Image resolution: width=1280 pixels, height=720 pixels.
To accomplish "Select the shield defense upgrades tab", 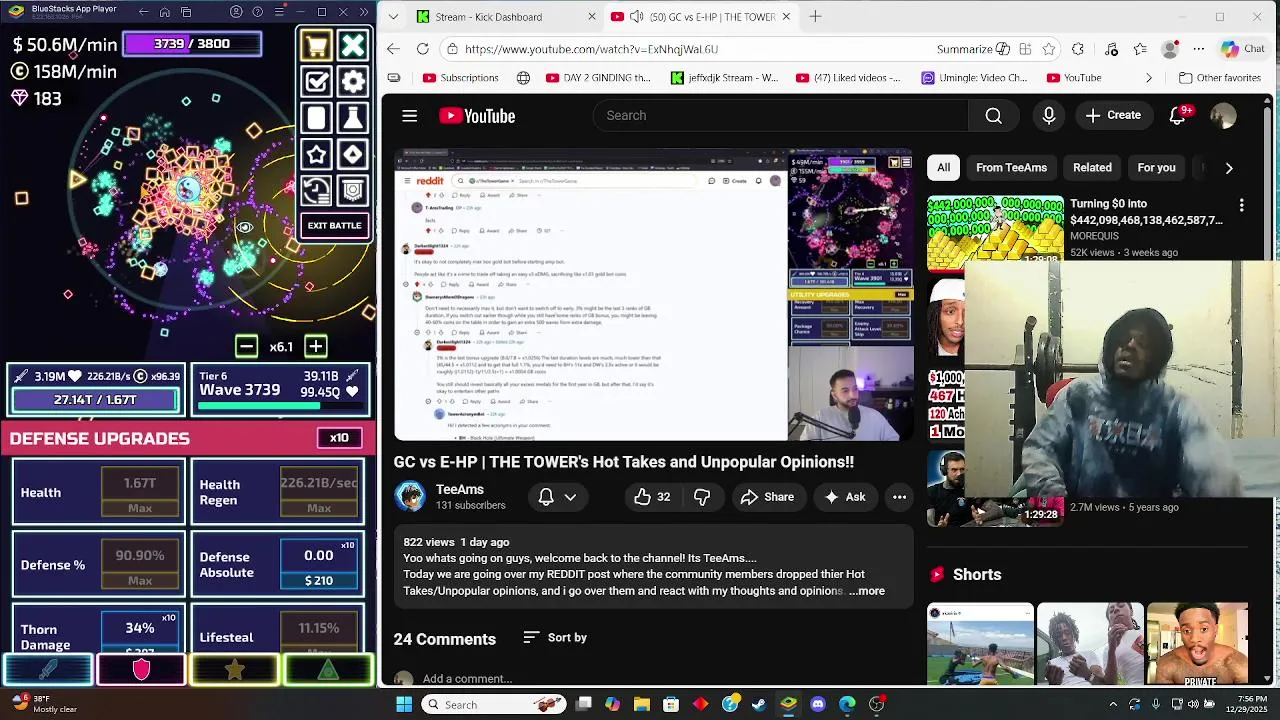I will 141,670.
